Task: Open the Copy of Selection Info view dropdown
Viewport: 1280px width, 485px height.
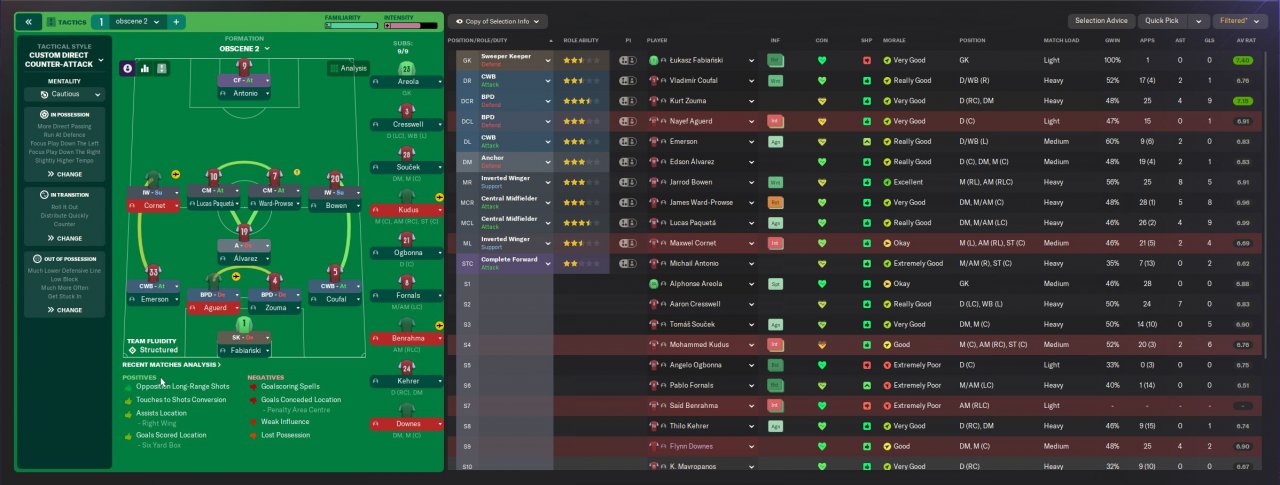Action: pyautogui.click(x=497, y=21)
